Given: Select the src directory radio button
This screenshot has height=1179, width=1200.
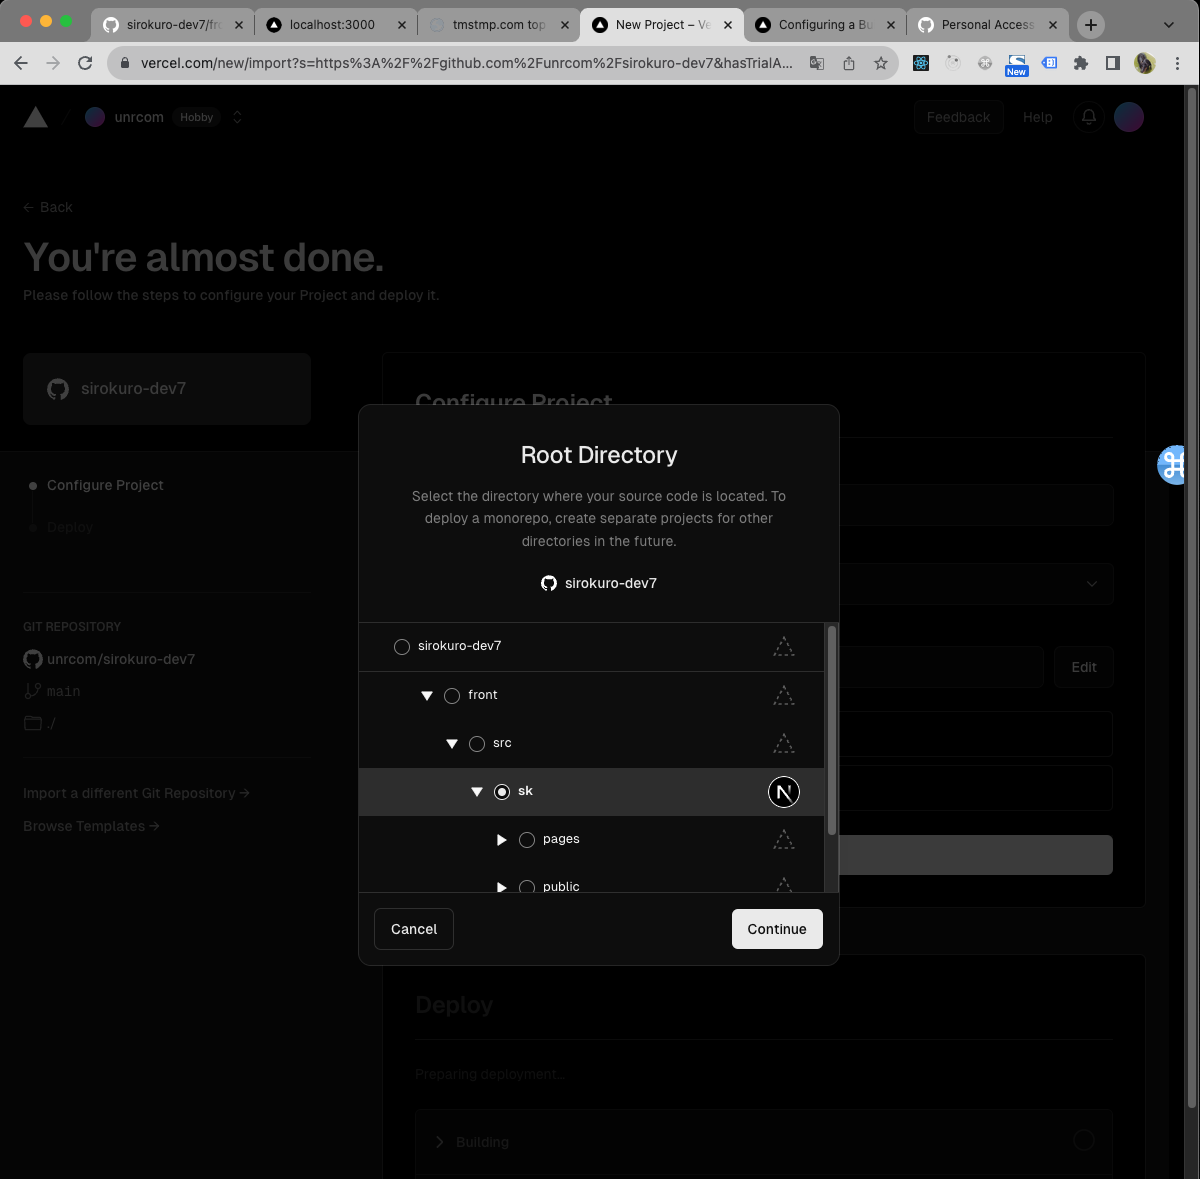Looking at the screenshot, I should click(x=477, y=744).
